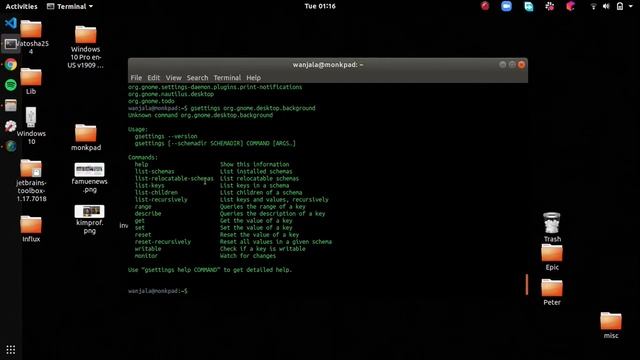Click 'Use "gsettings help COMMAND"' line
640x360 pixels.
click(x=210, y=270)
